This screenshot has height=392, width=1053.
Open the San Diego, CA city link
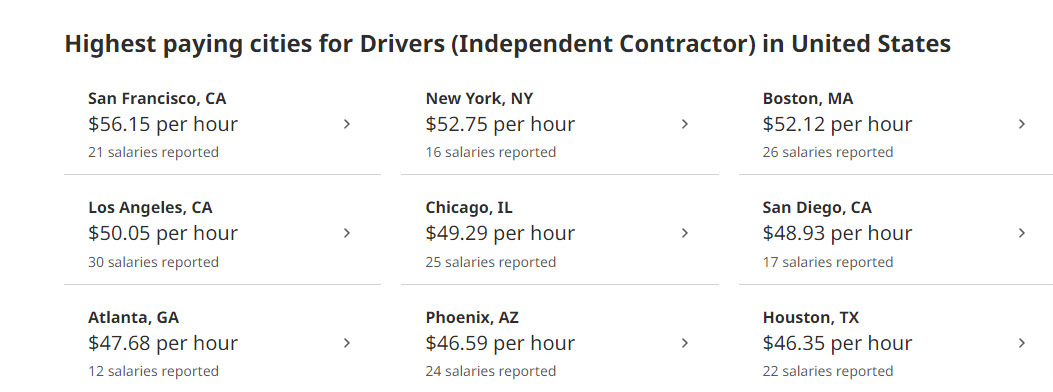817,208
